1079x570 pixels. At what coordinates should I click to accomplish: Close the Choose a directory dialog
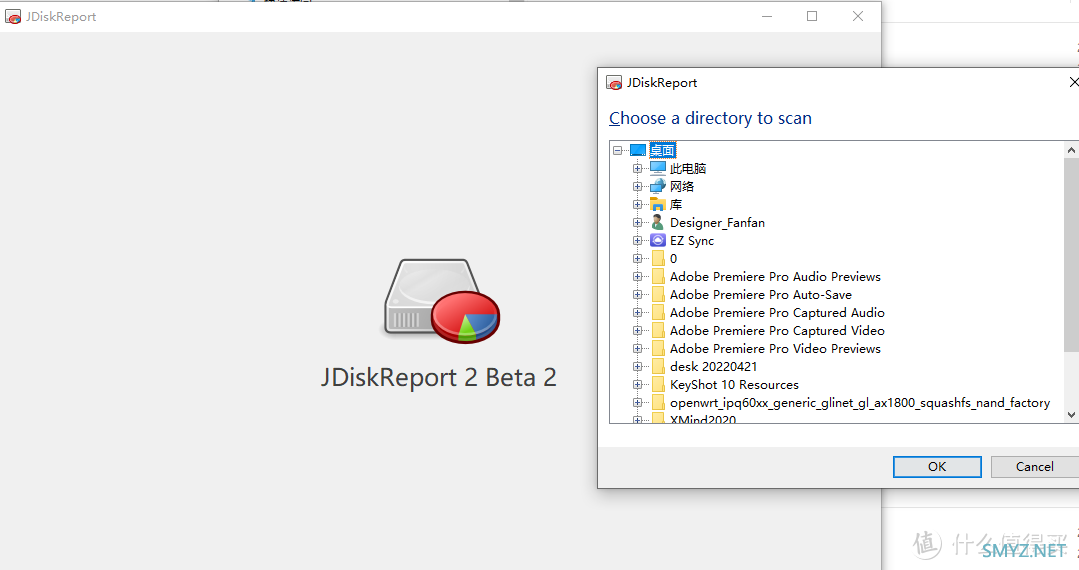(1073, 82)
